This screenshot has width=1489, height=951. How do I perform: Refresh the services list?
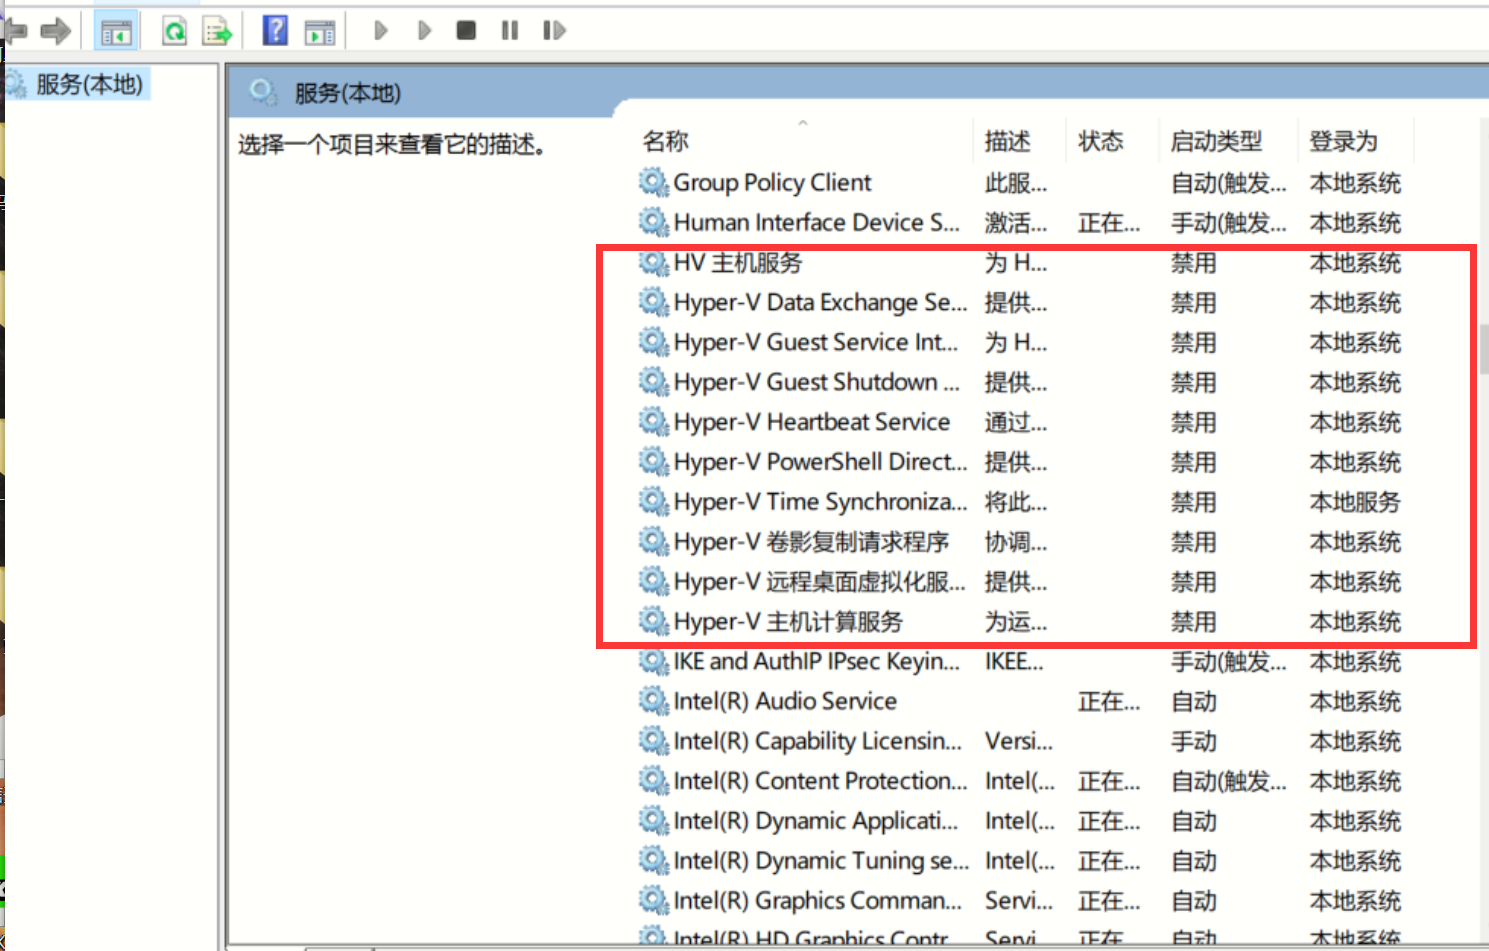click(174, 32)
